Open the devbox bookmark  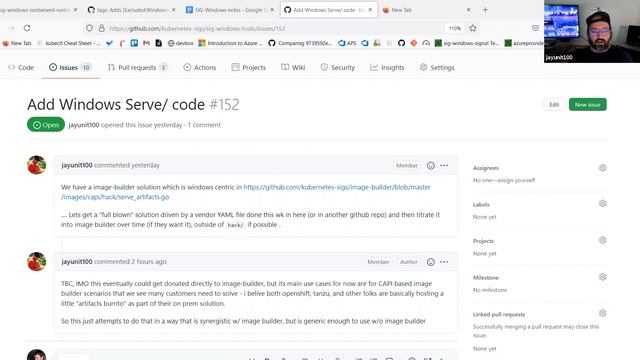pos(180,43)
